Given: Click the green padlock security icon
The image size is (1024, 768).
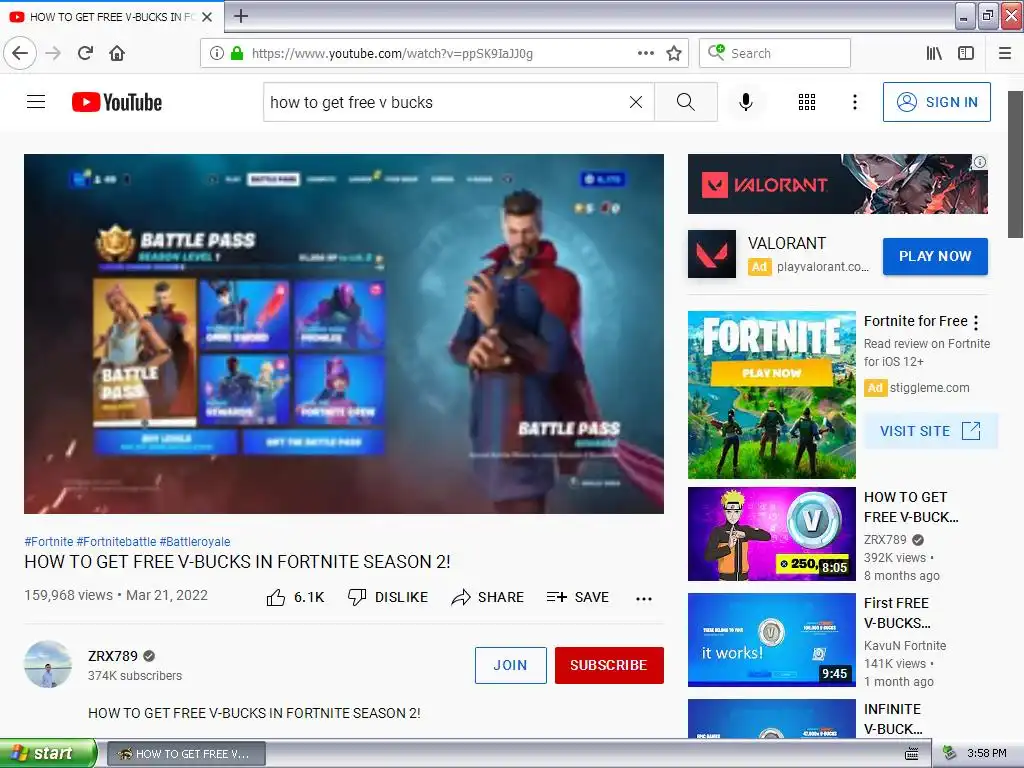Looking at the screenshot, I should [237, 53].
